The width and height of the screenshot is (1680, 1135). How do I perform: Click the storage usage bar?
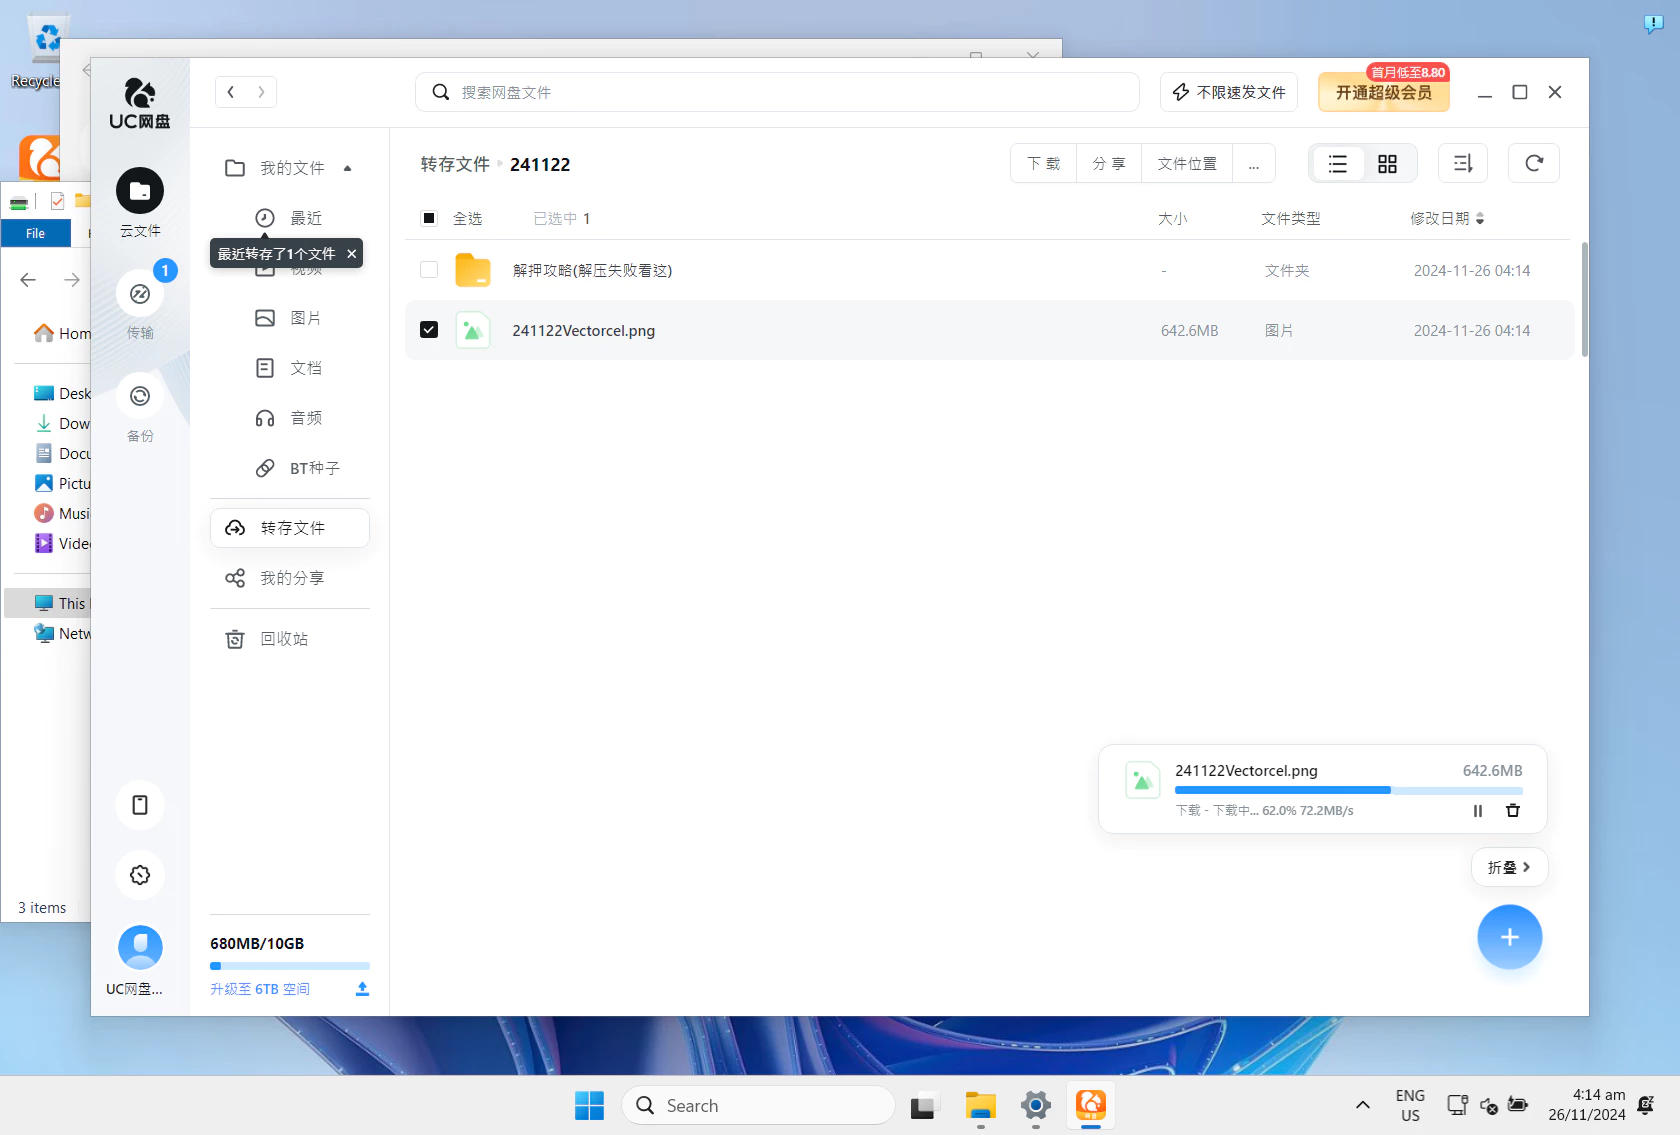tap(290, 966)
